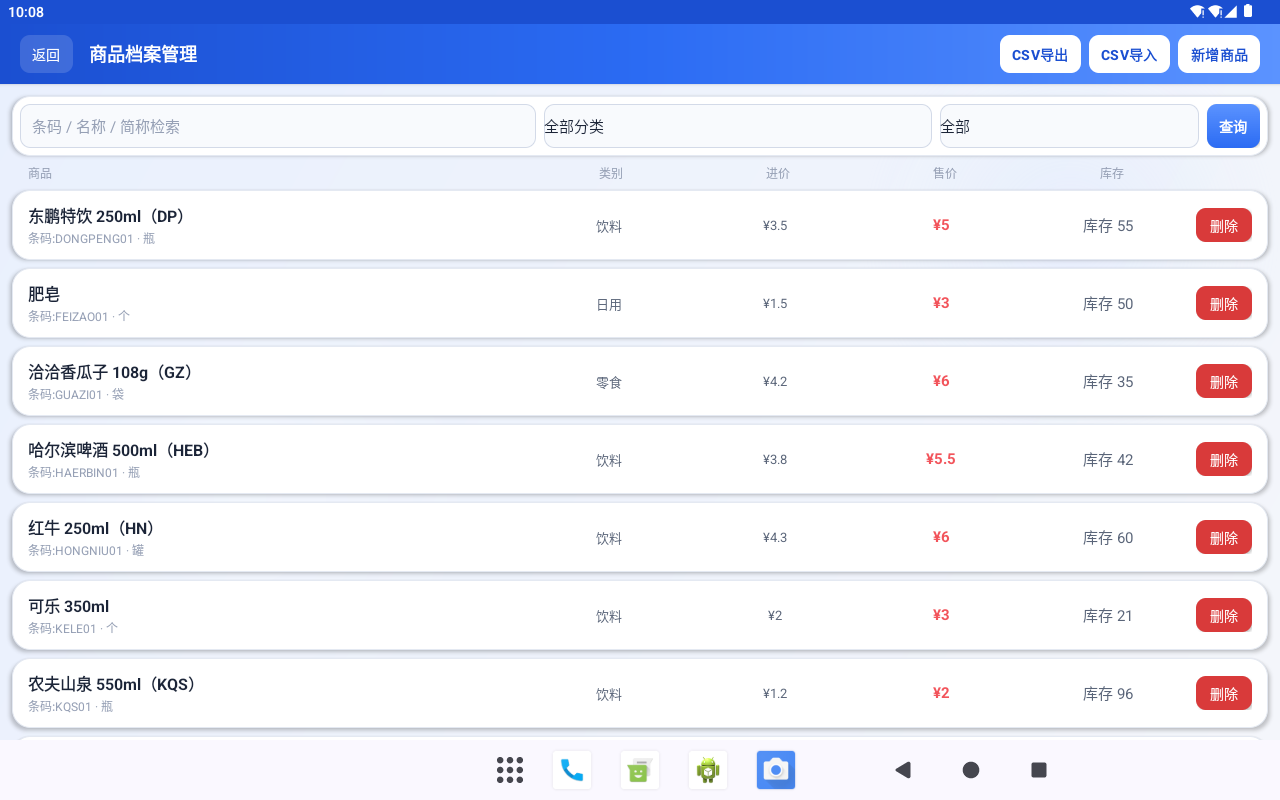Click the 零食 category cell
The height and width of the screenshot is (800, 1280).
pos(609,382)
